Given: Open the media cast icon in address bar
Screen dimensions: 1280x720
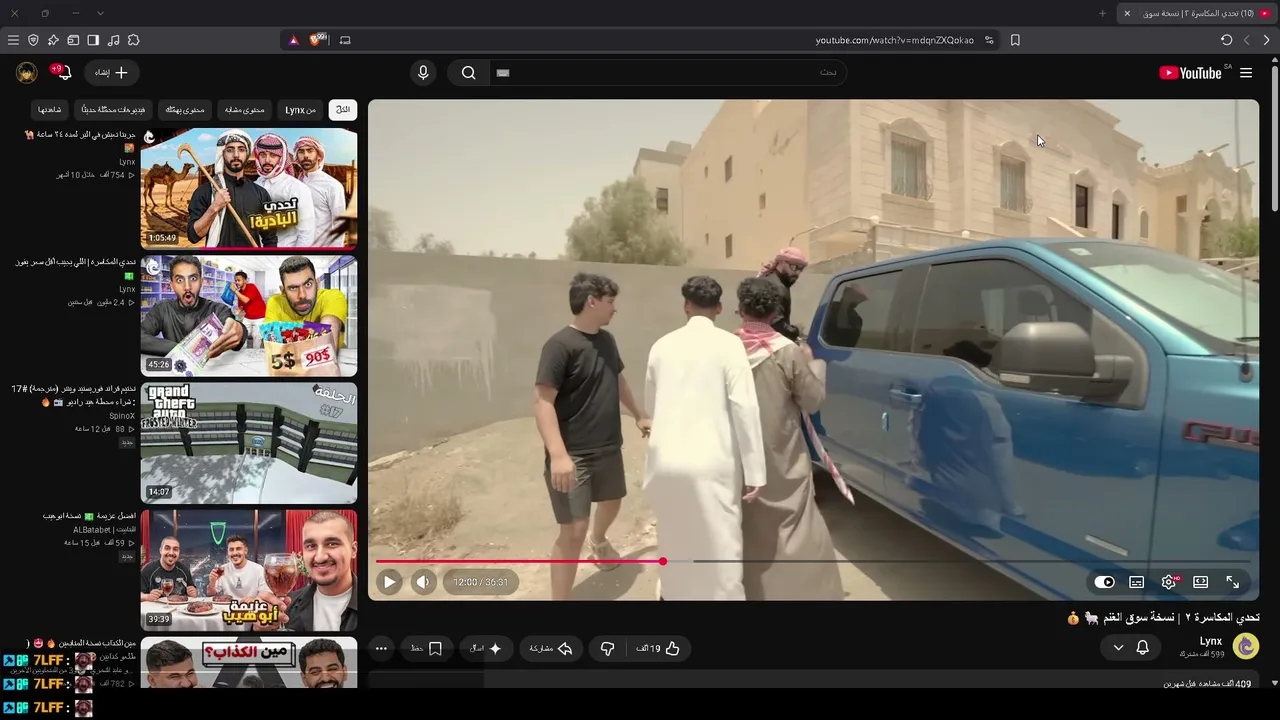Looking at the screenshot, I should click(x=345, y=40).
